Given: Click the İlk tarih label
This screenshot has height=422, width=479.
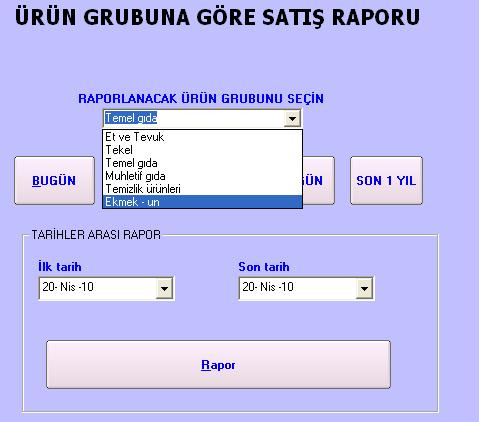Looking at the screenshot, I should [60, 267].
